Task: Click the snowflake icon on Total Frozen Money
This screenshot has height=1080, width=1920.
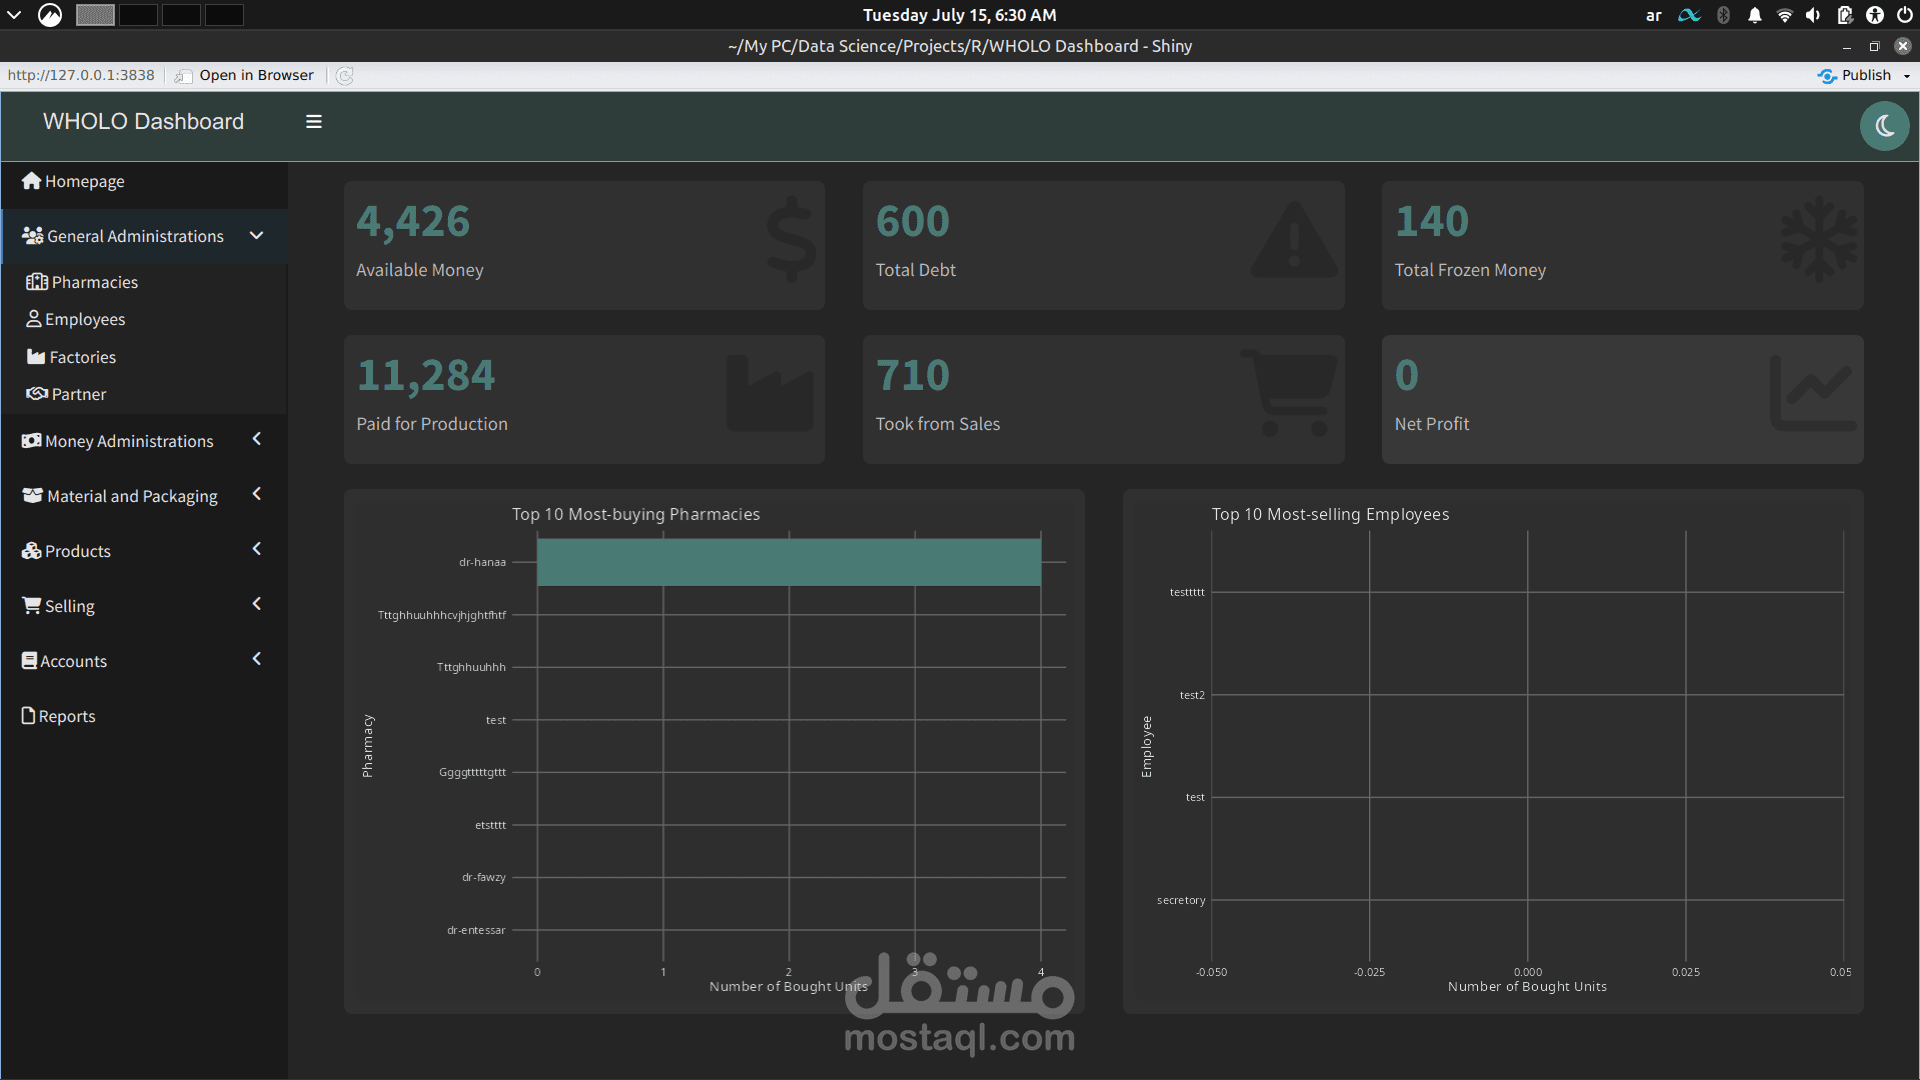Action: 1818,240
